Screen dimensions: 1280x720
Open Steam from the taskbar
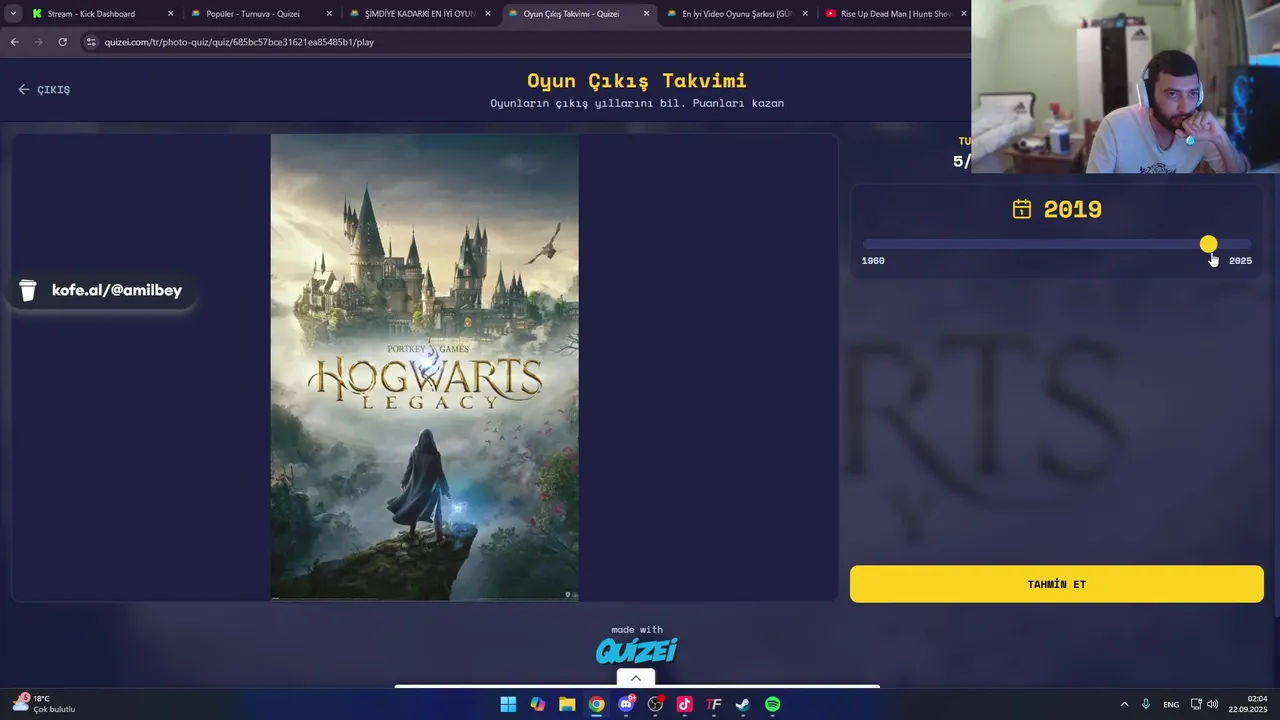pyautogui.click(x=743, y=704)
